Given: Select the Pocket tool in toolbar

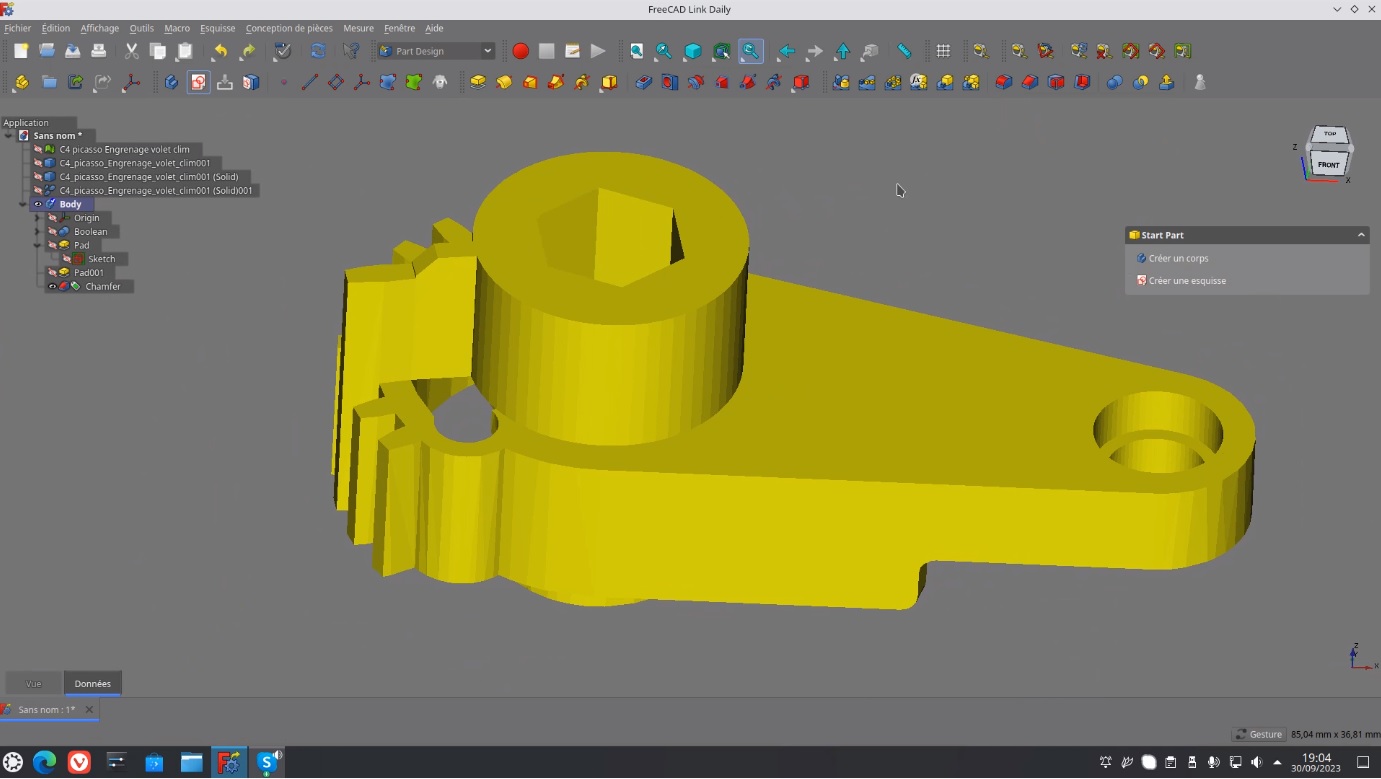Looking at the screenshot, I should point(644,82).
